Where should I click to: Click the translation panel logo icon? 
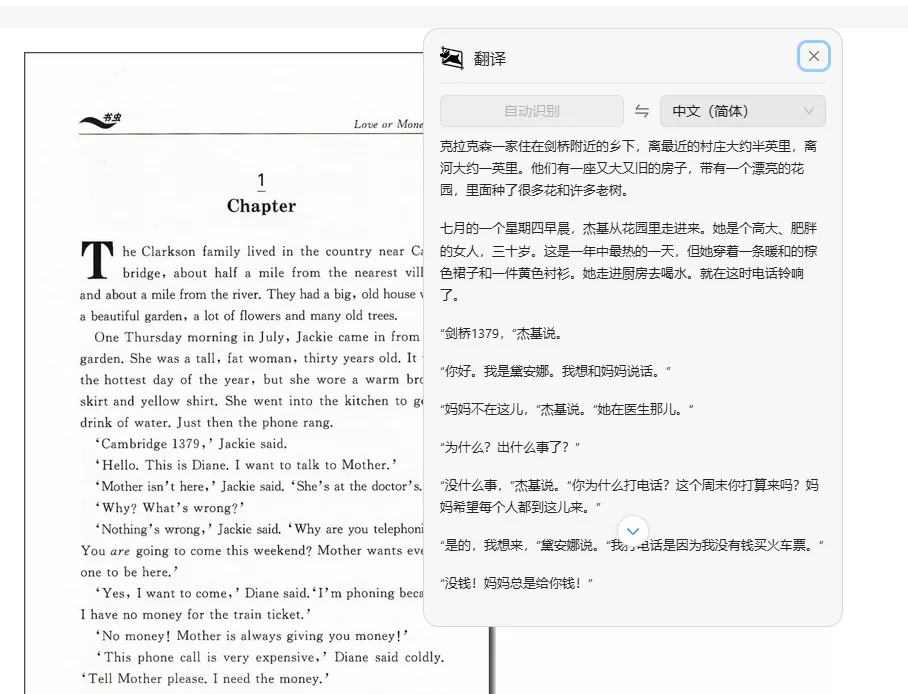coord(452,58)
